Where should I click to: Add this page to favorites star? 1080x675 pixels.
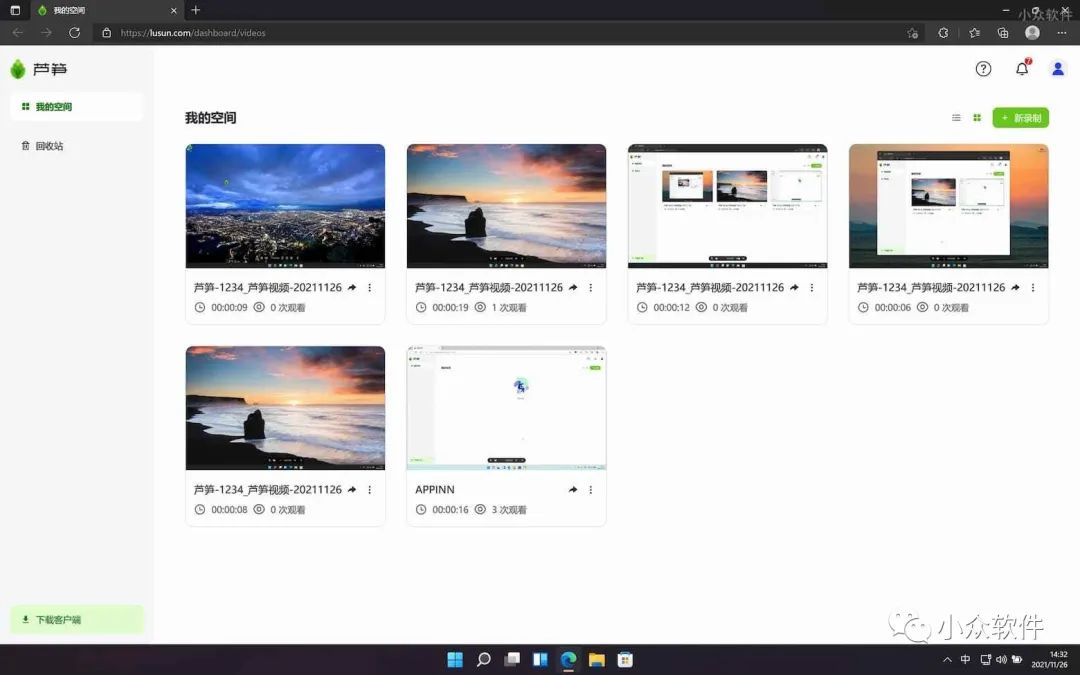pos(913,32)
